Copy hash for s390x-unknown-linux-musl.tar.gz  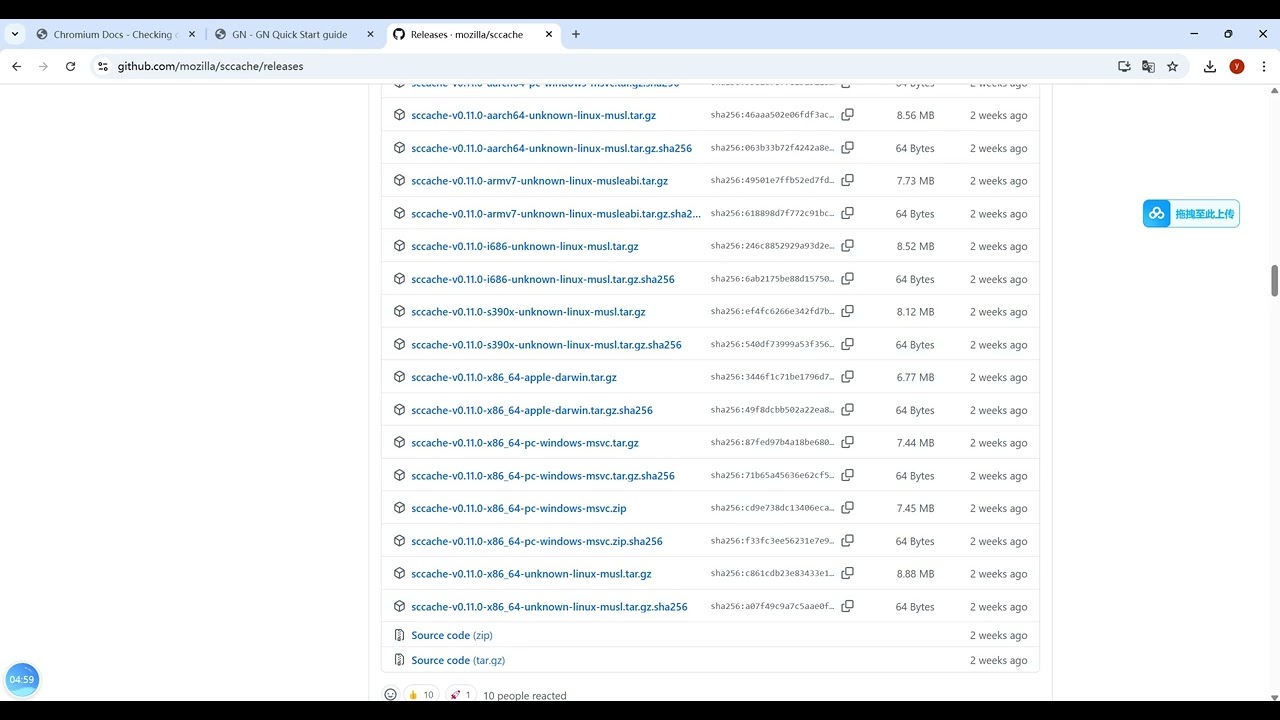pos(847,312)
